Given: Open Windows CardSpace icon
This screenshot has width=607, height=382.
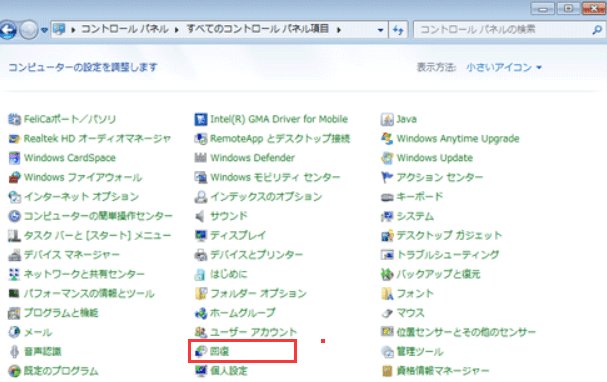Looking at the screenshot, I should point(14,158).
